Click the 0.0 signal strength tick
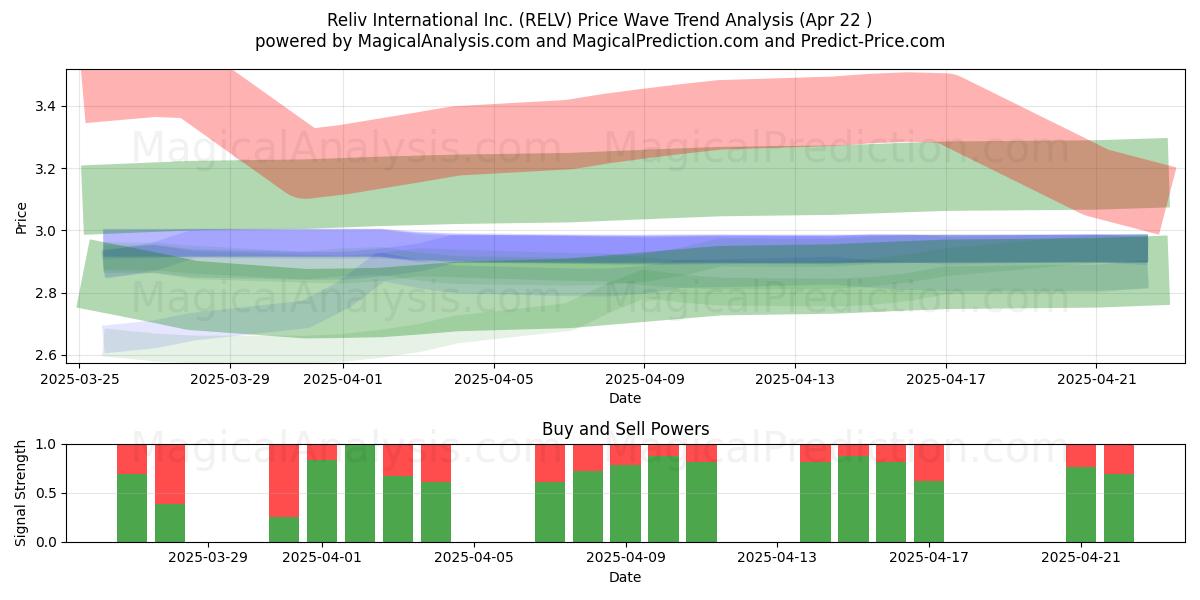This screenshot has width=1200, height=600. tap(47, 542)
